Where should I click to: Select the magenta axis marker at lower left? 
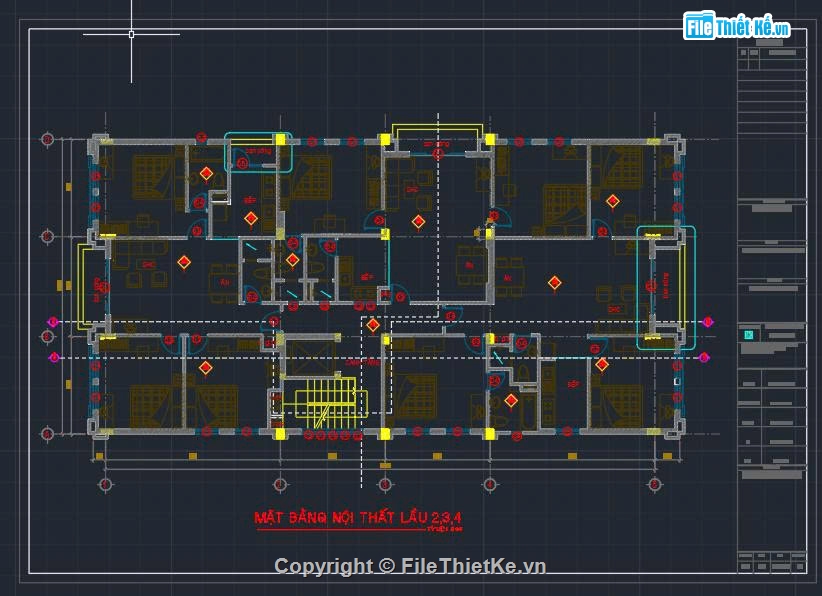54,357
